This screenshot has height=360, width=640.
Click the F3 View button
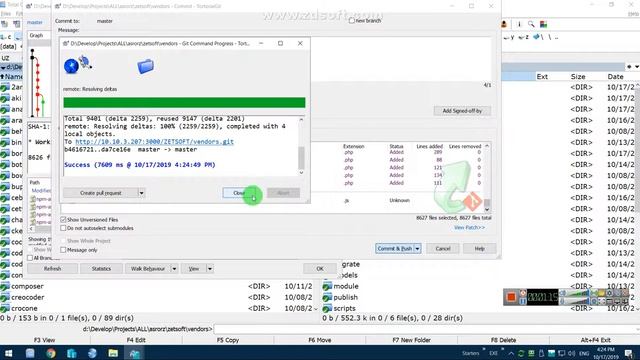pos(44,340)
